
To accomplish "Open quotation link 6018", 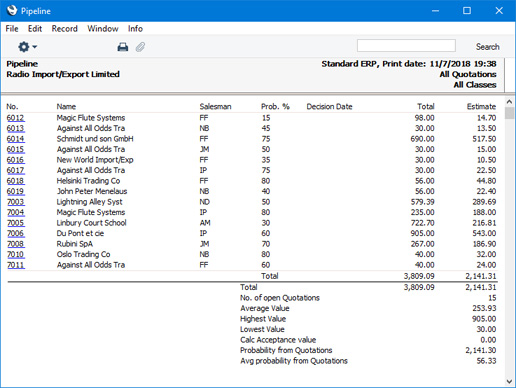I will [x=15, y=181].
